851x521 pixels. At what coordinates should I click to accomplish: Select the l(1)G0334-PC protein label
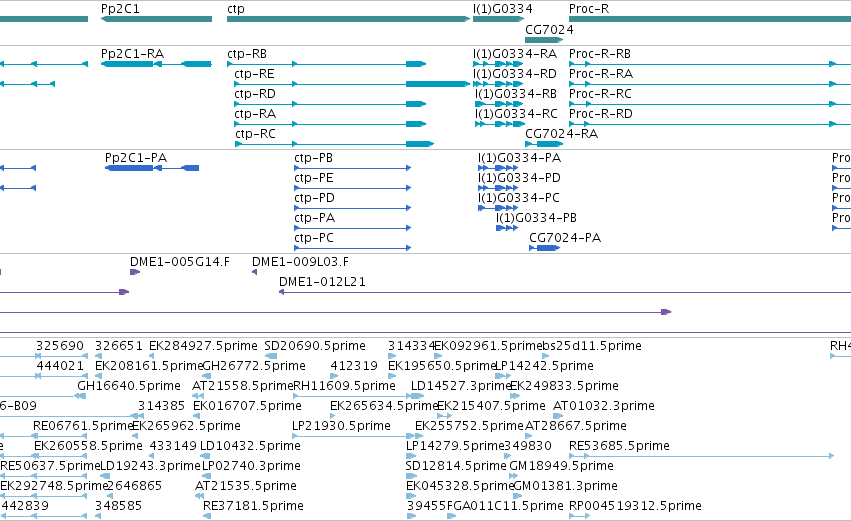click(519, 198)
